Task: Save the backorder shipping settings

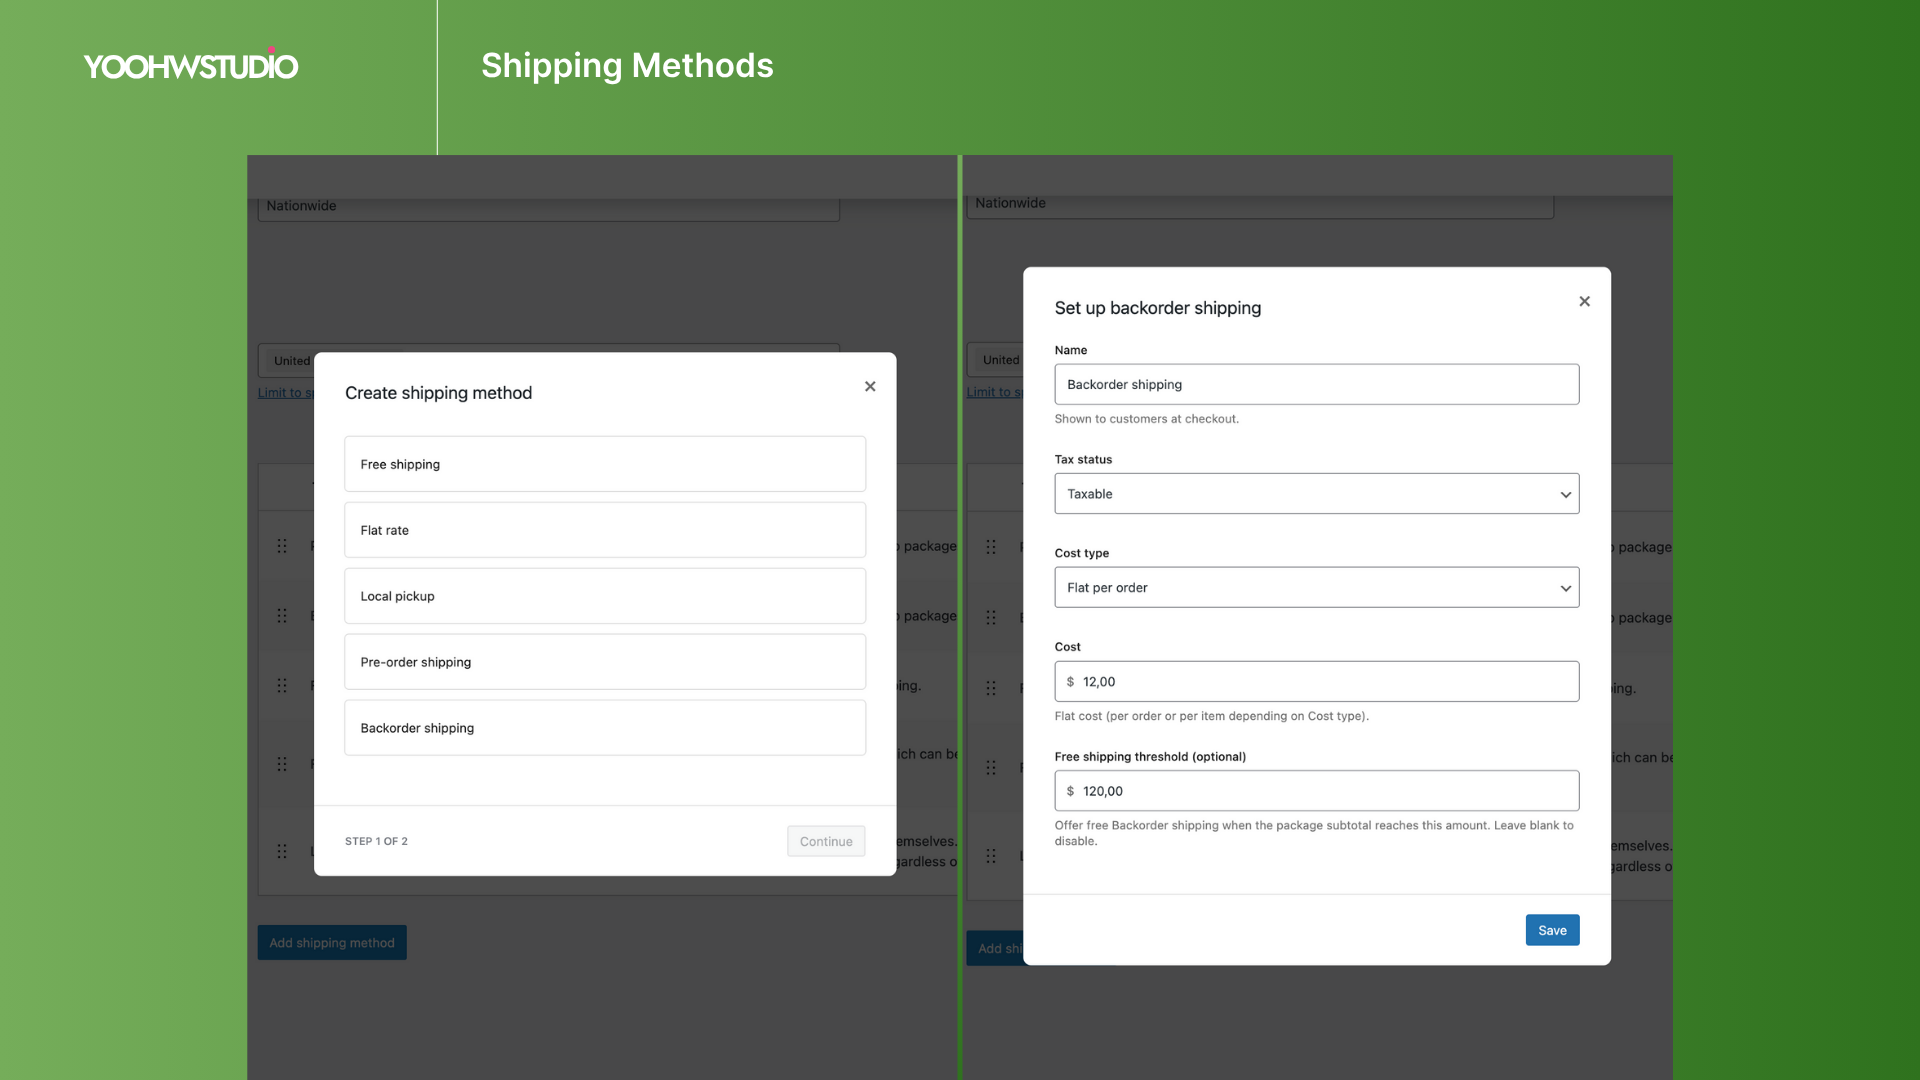Action: (x=1552, y=930)
